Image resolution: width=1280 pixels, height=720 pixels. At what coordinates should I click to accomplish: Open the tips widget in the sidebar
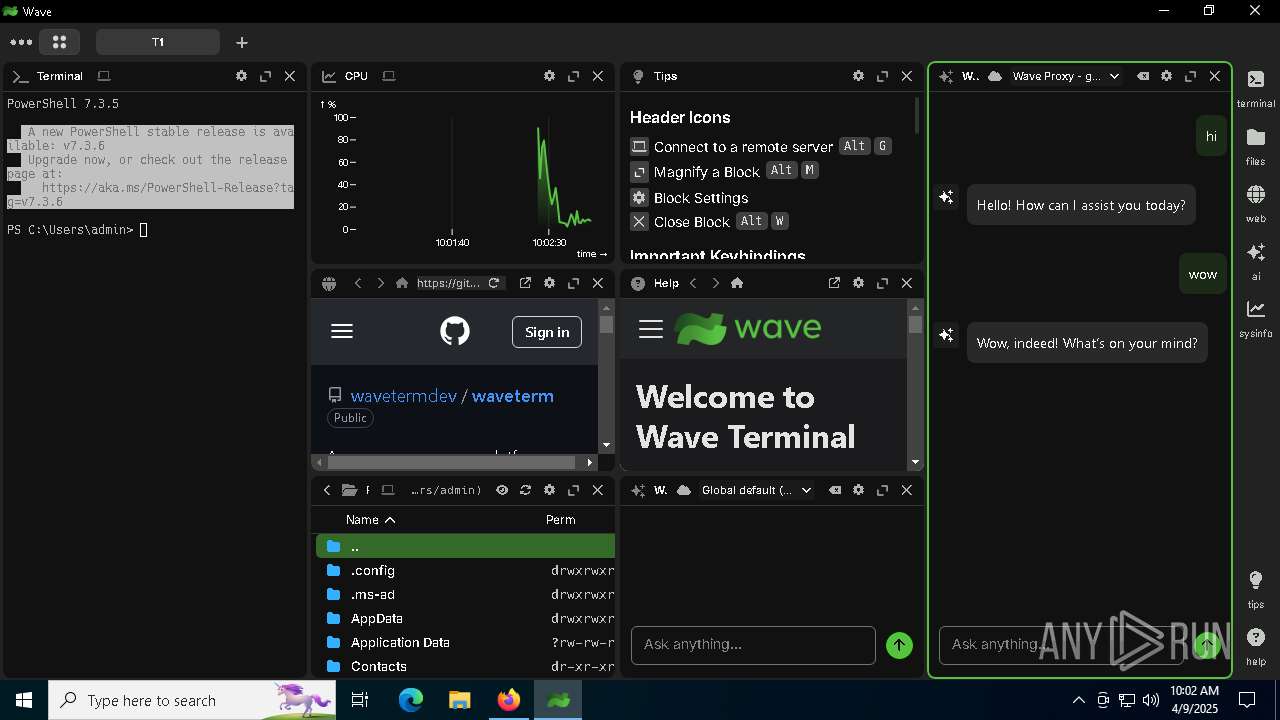point(1255,589)
